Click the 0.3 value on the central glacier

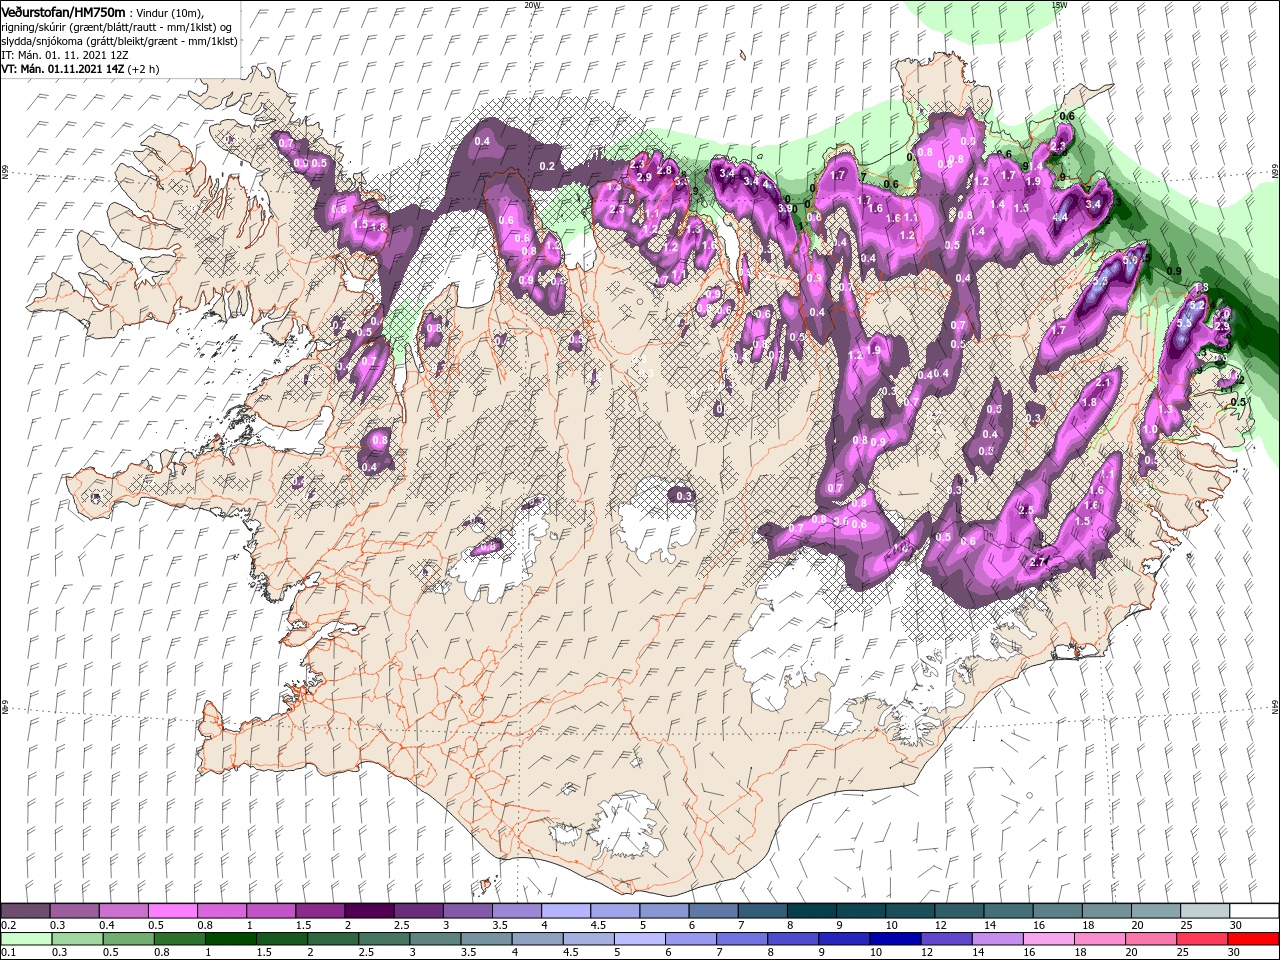684,496
